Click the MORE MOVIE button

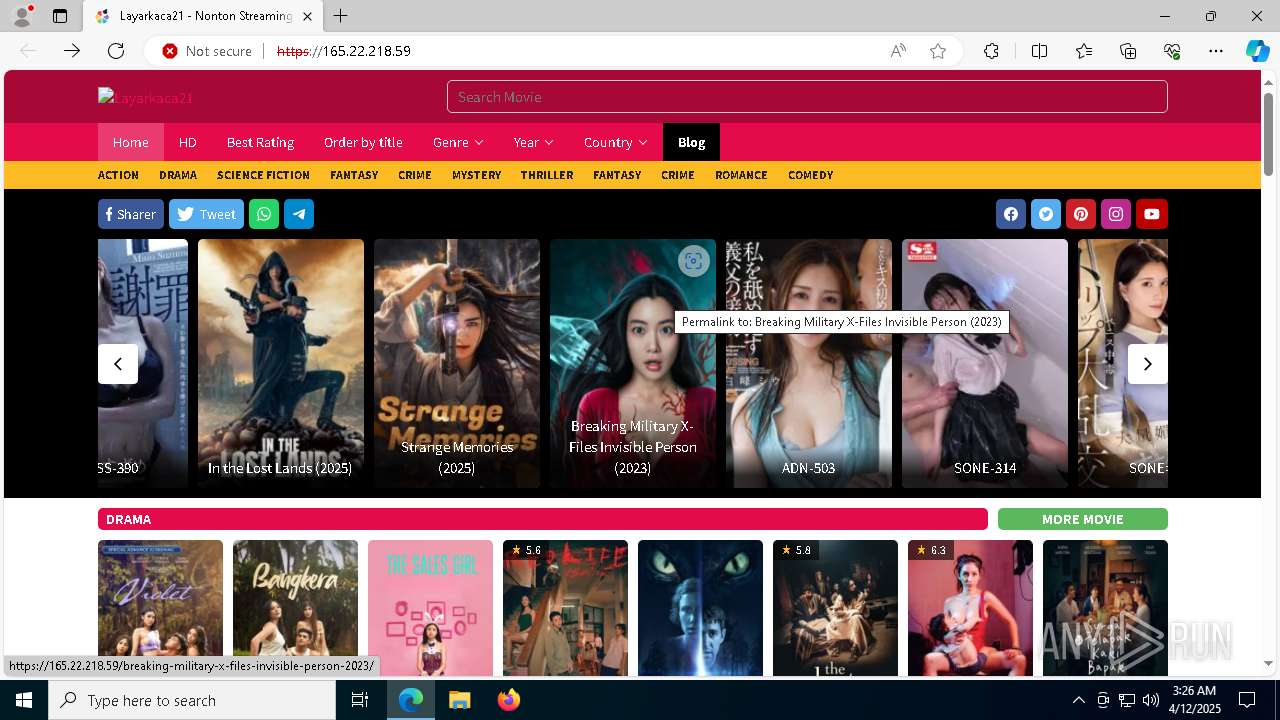[1083, 519]
